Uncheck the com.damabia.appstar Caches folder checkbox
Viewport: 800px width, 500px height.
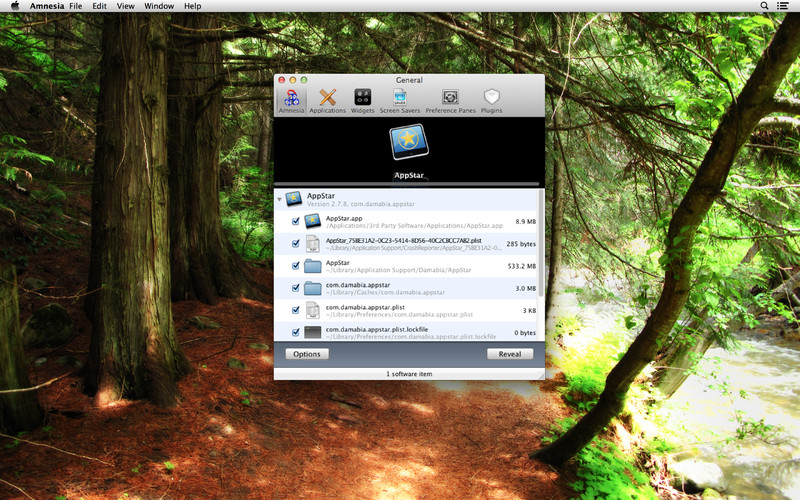click(x=296, y=288)
